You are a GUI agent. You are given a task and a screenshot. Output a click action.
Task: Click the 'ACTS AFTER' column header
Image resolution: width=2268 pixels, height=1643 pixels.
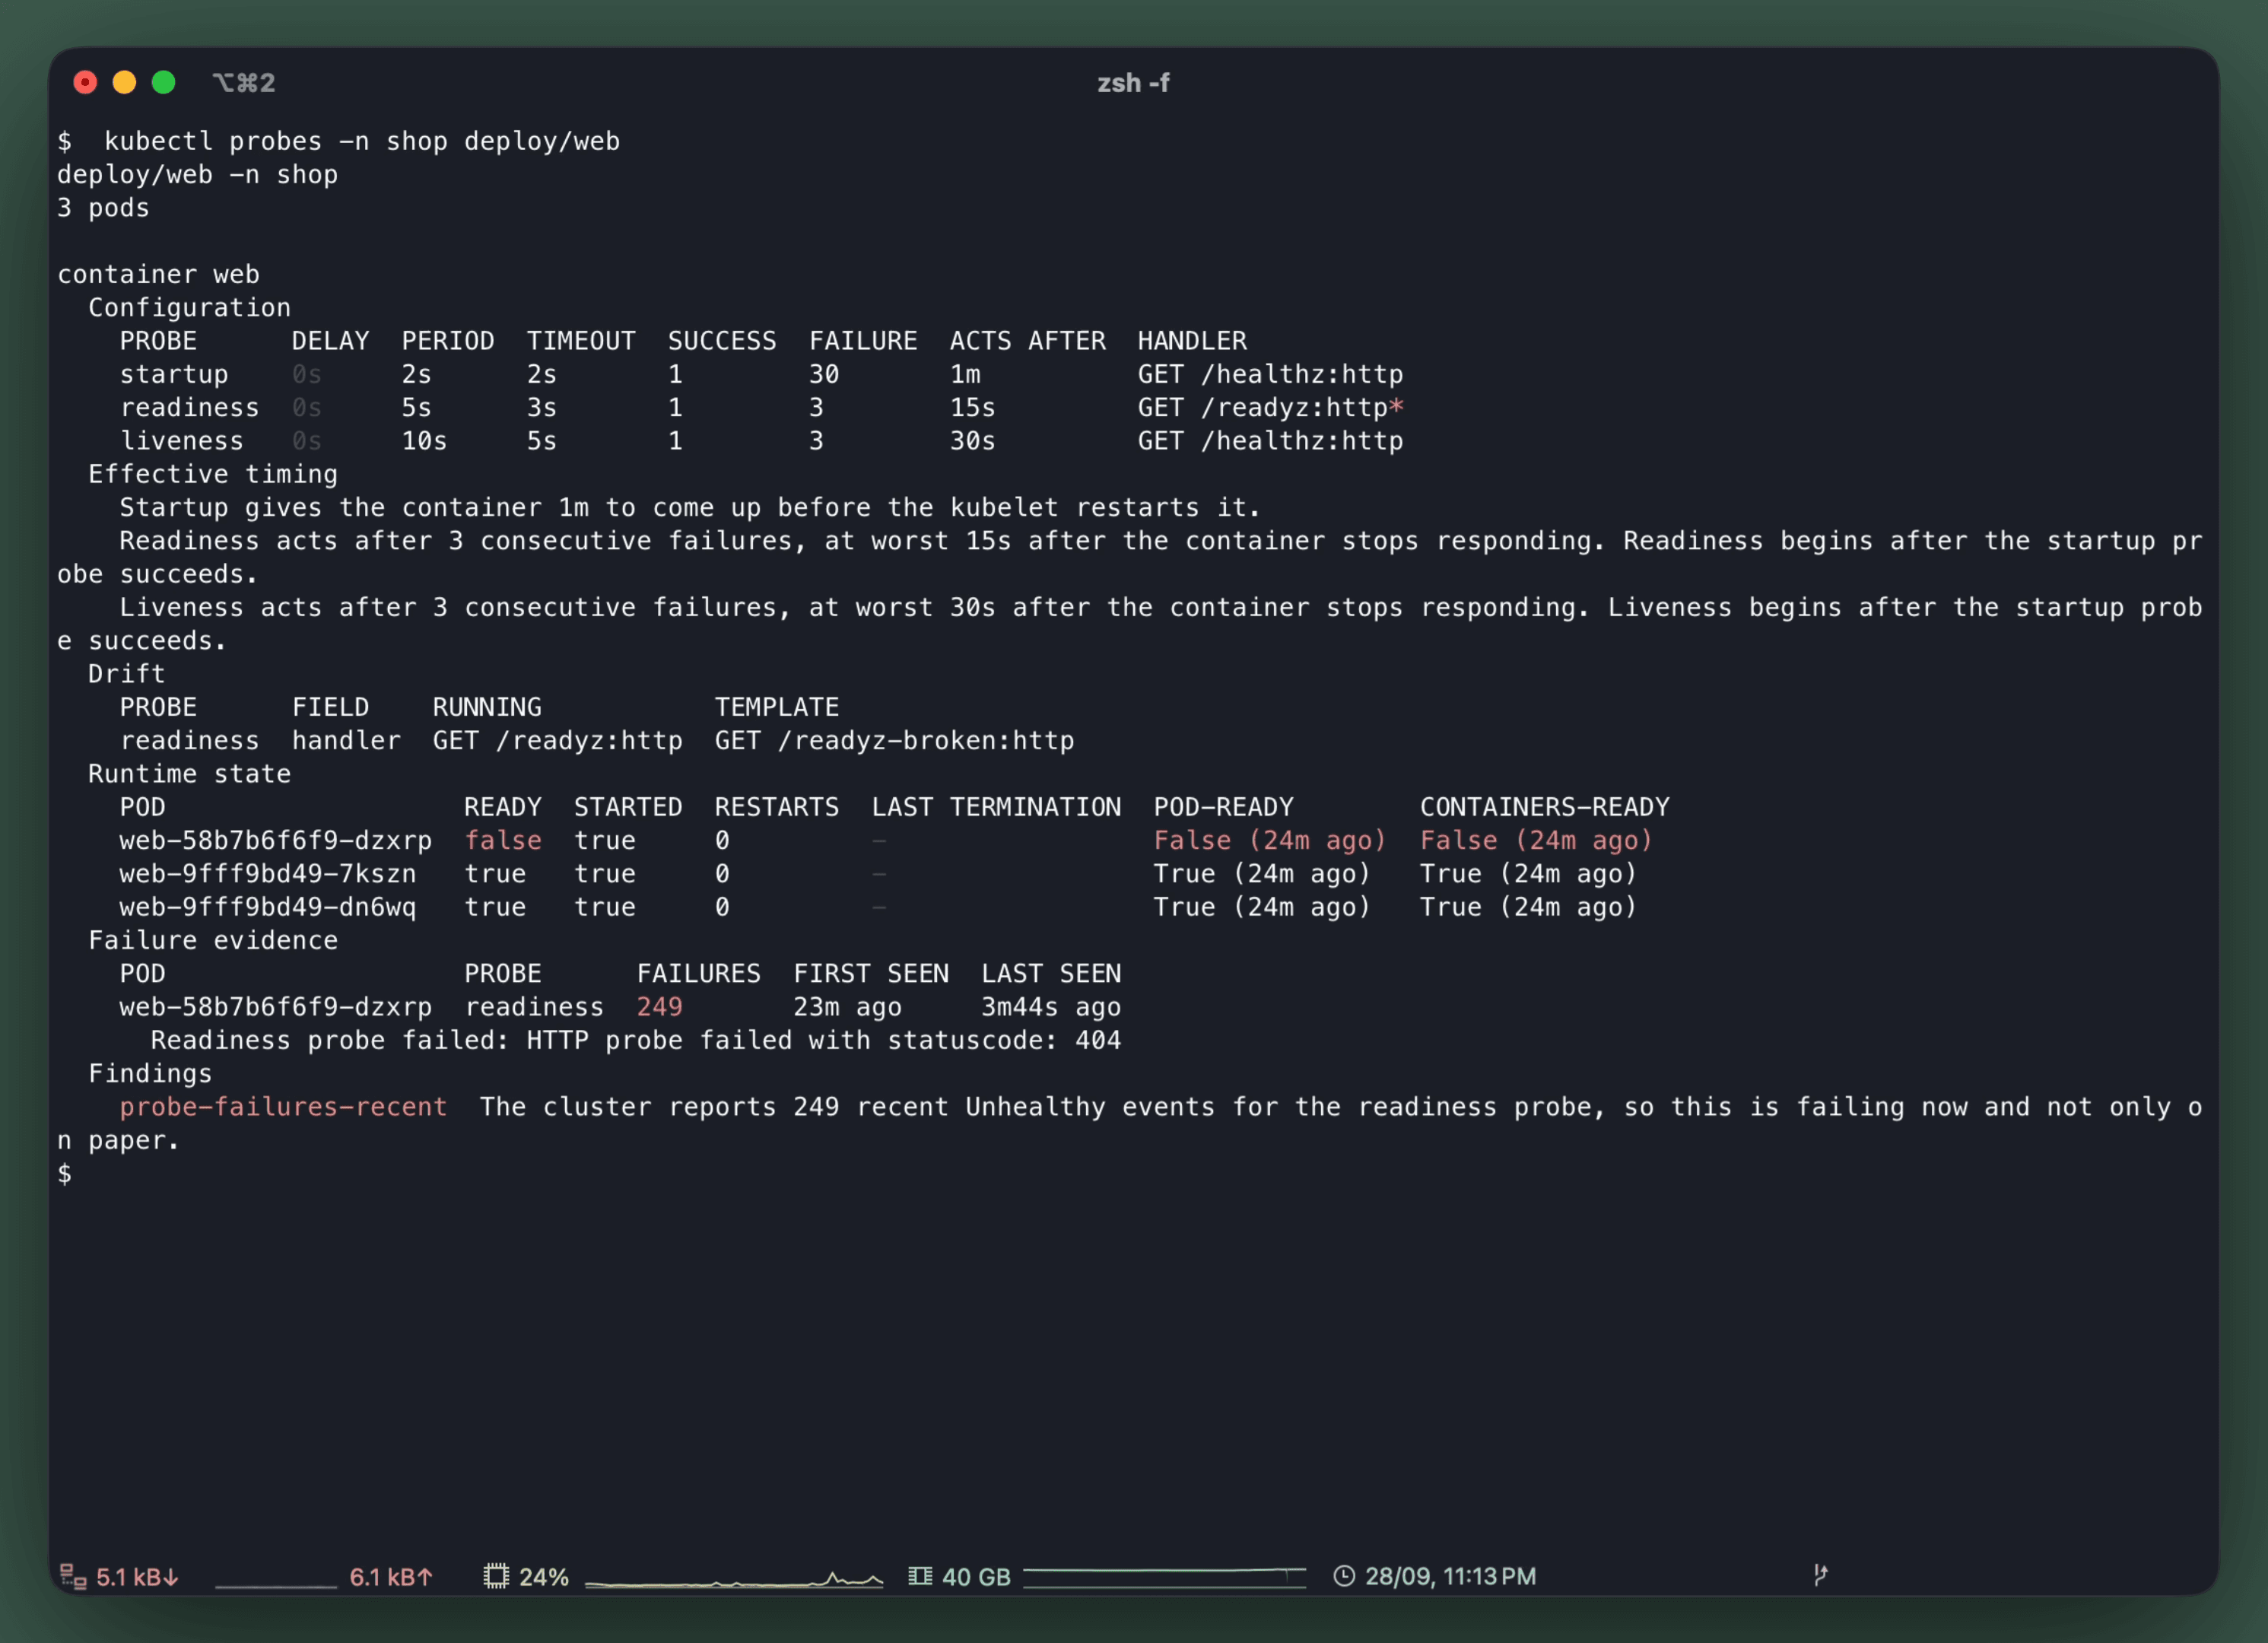tap(1028, 341)
